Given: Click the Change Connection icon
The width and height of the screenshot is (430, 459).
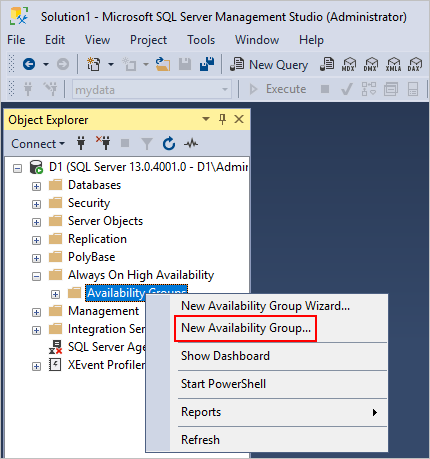Looking at the screenshot, I should tap(50, 89).
